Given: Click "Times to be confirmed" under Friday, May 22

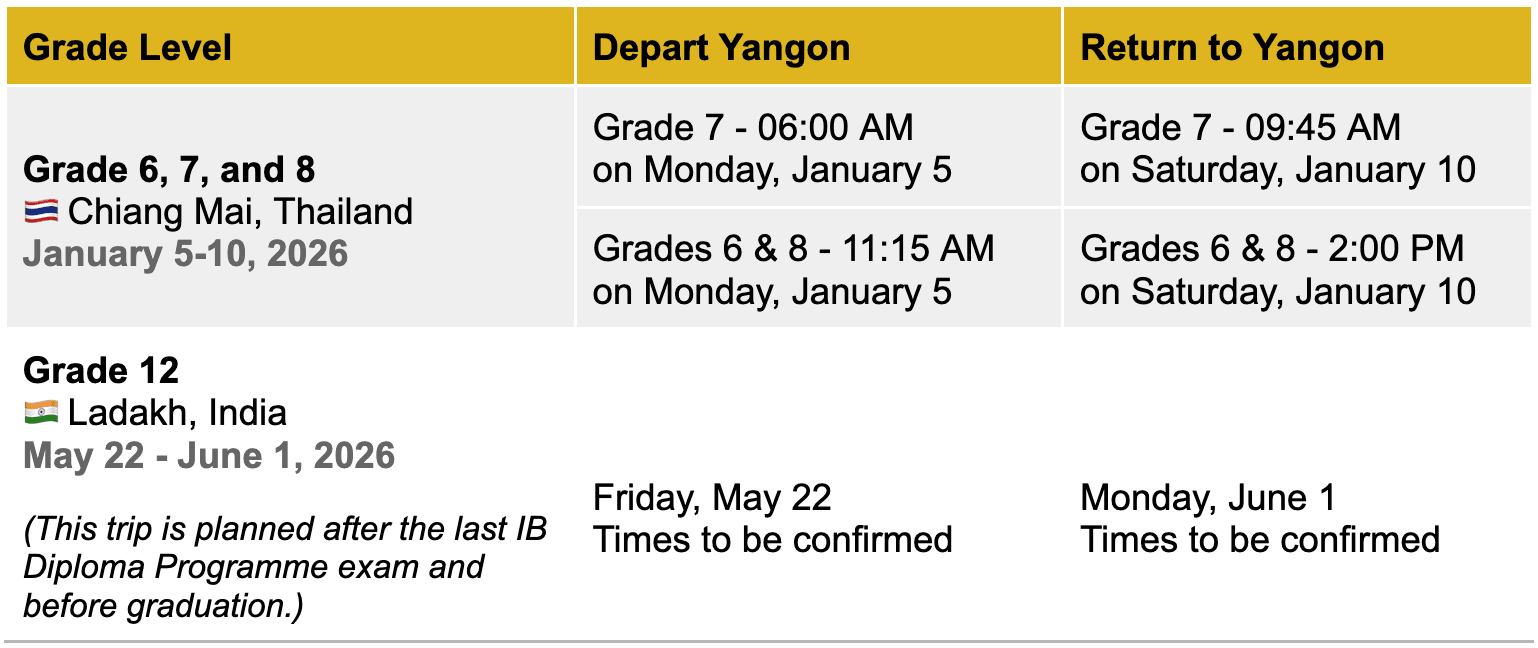Looking at the screenshot, I should click(x=772, y=540).
